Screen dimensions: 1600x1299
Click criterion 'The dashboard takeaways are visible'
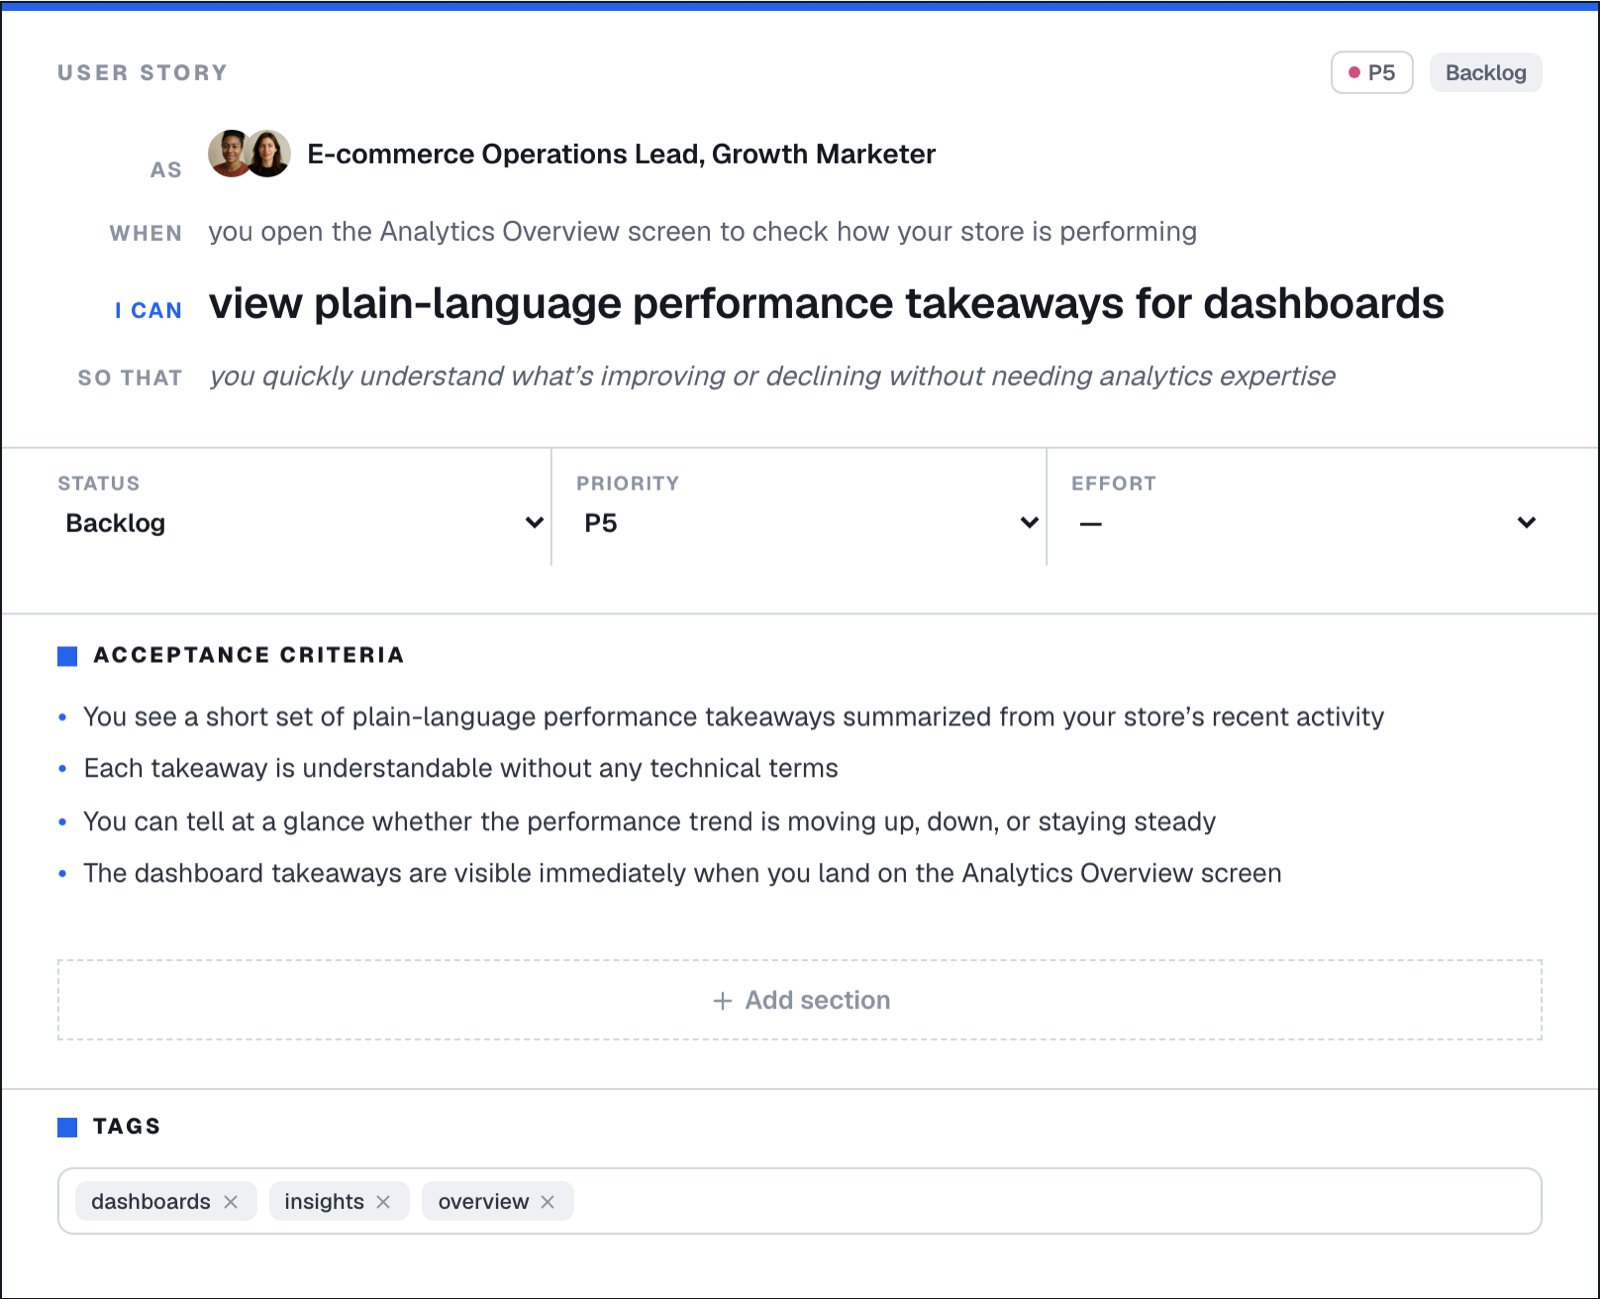682,874
